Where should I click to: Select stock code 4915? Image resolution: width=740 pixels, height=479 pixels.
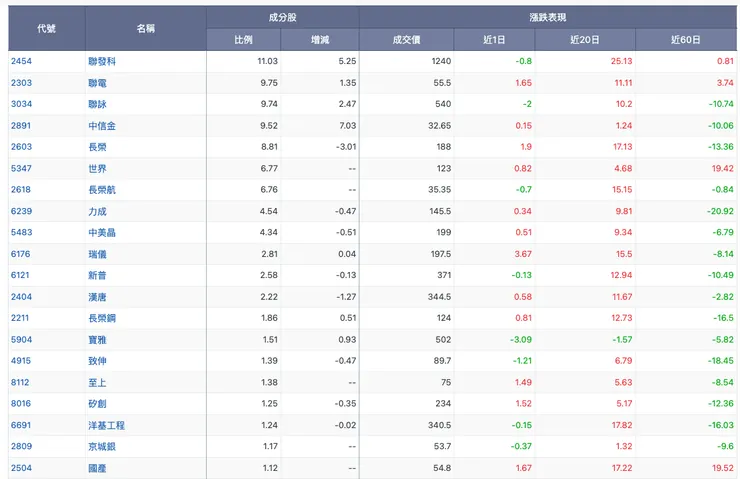click(21, 361)
